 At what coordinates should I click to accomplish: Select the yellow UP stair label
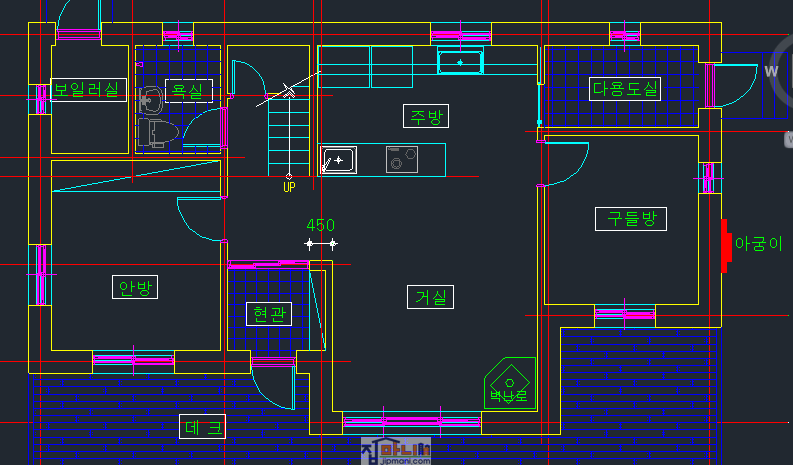[x=289, y=187]
